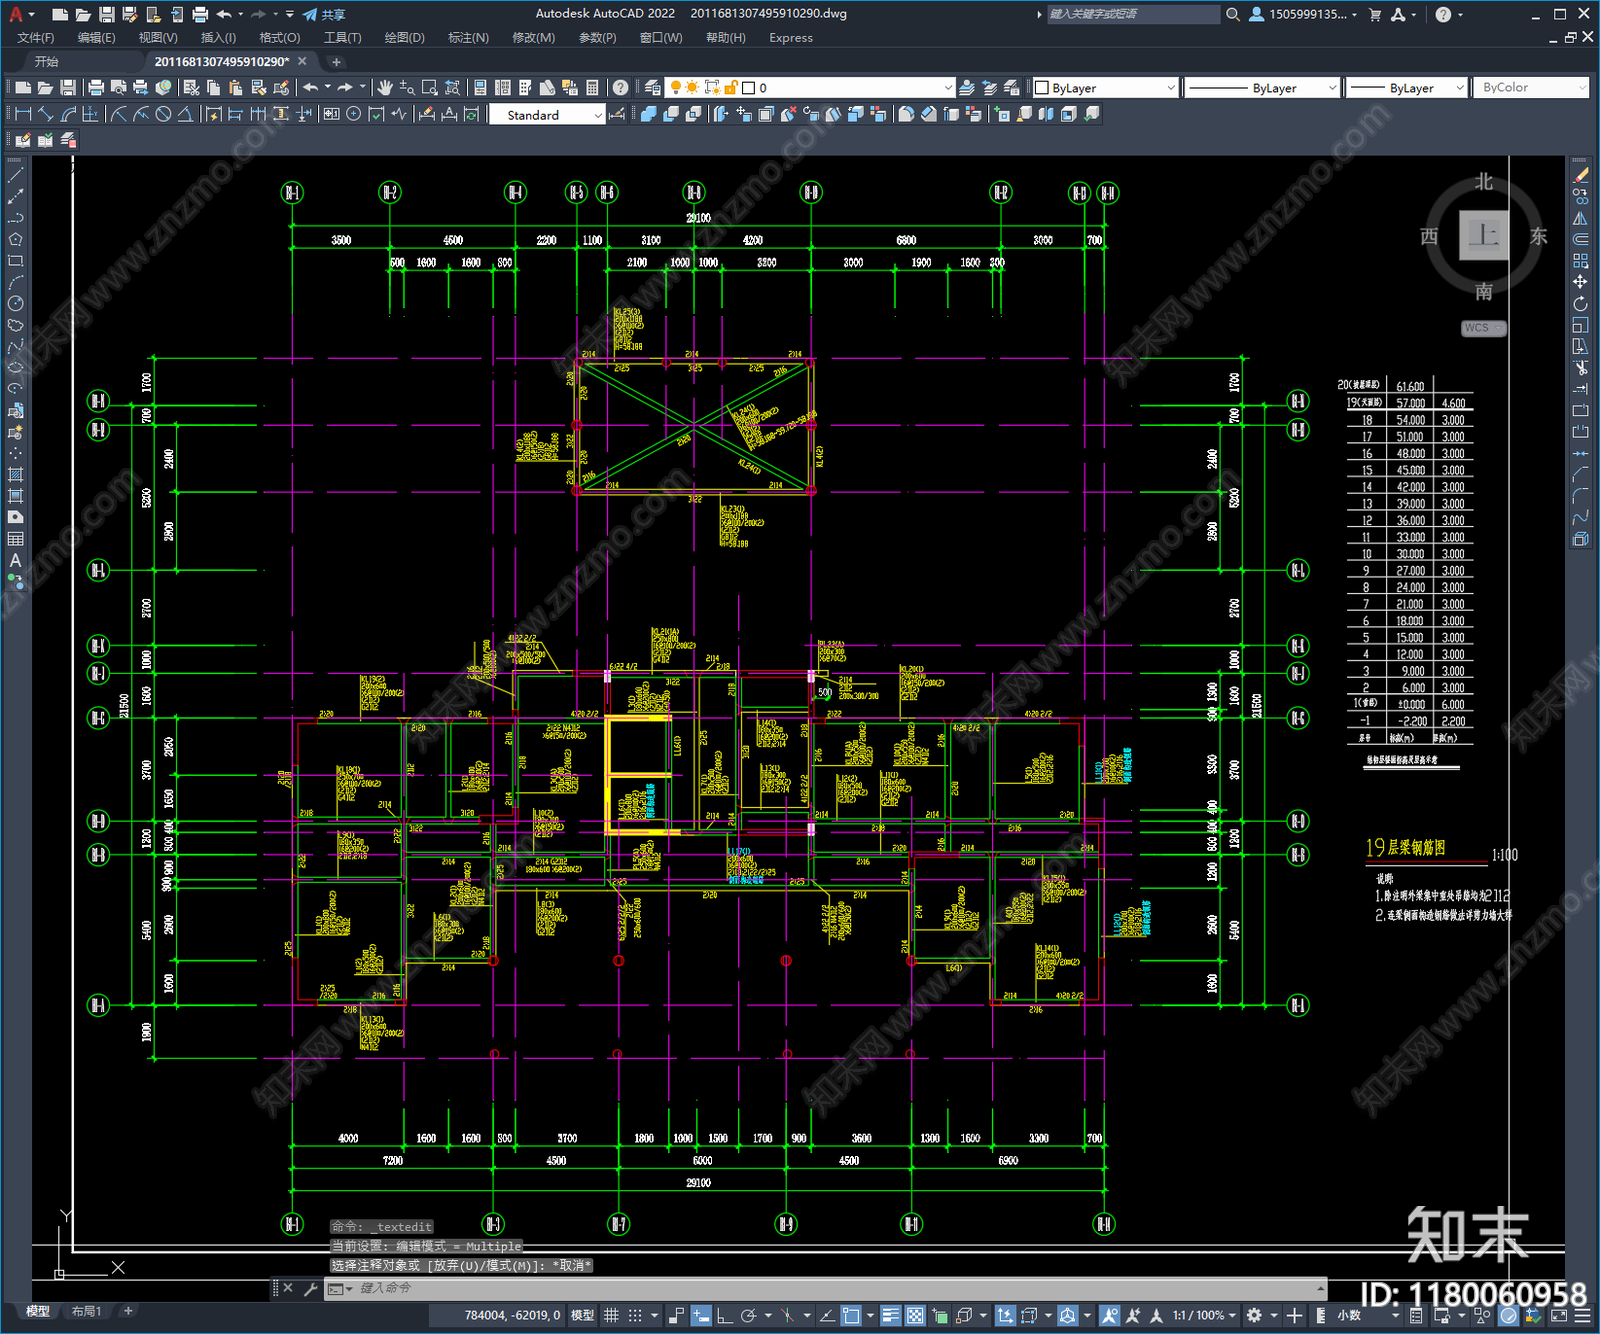Click the Erase tool in right toolbar
The image size is (1600, 1334).
point(1580,175)
